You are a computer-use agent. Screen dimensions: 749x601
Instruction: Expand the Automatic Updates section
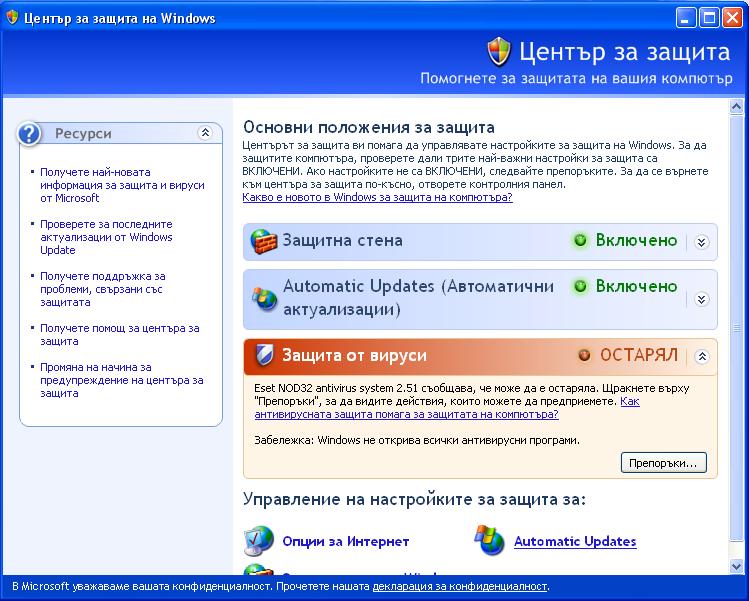point(701,300)
